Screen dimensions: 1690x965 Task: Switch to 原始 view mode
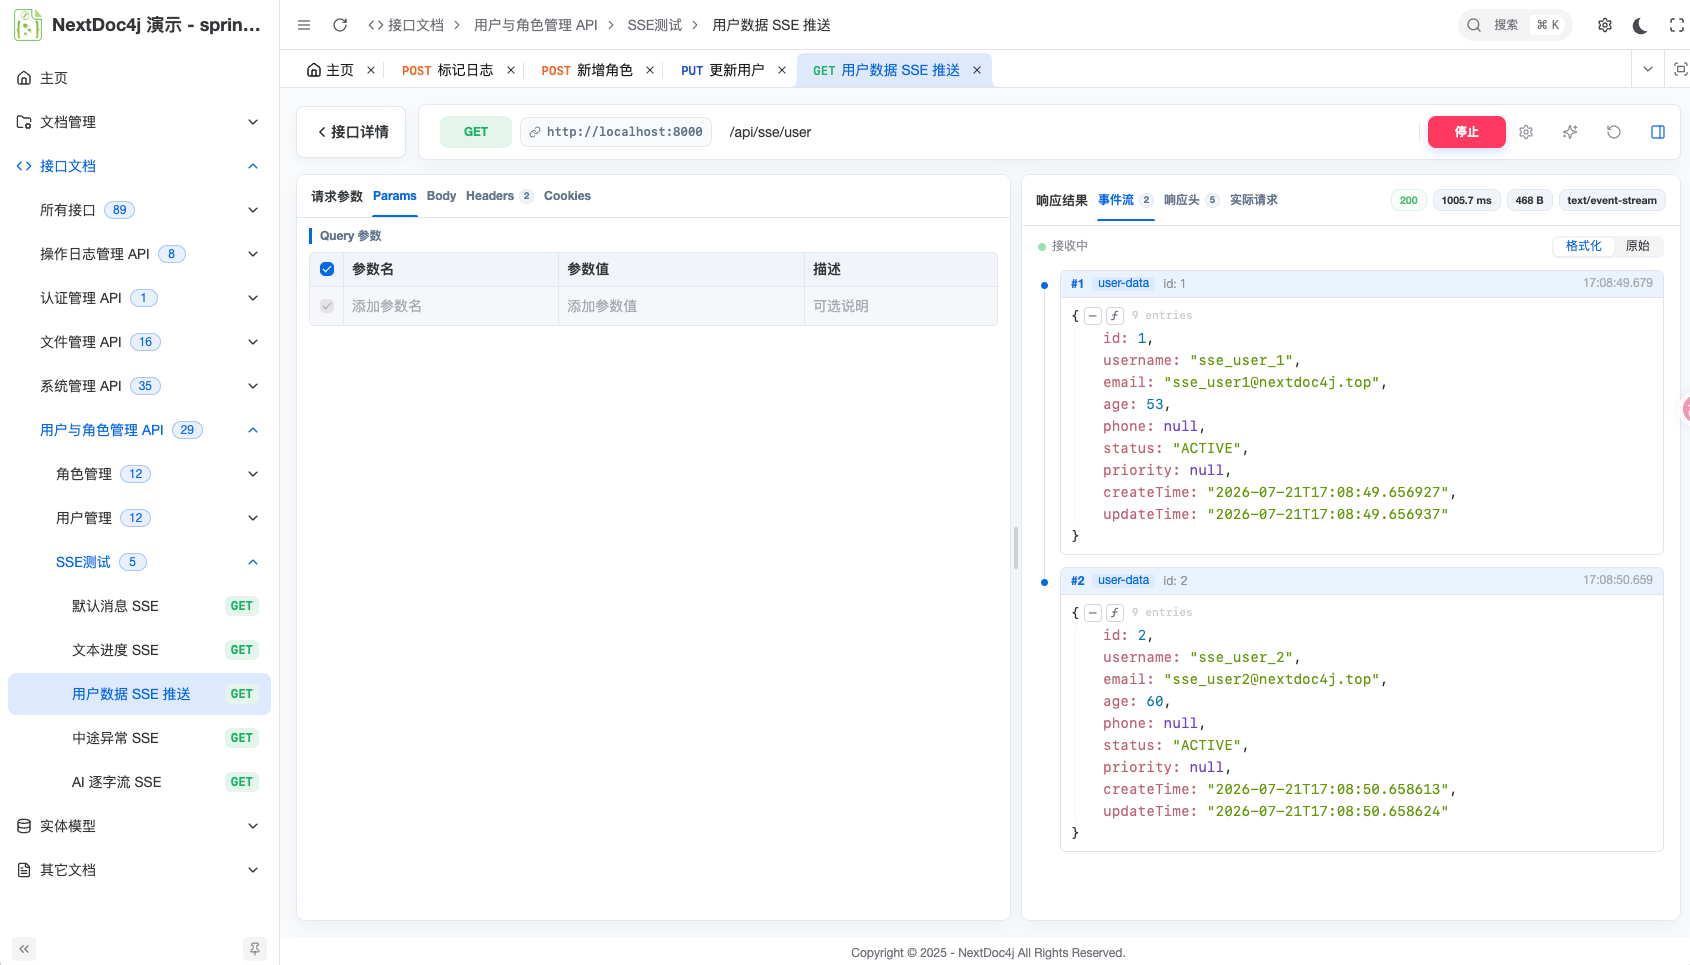[1638, 246]
